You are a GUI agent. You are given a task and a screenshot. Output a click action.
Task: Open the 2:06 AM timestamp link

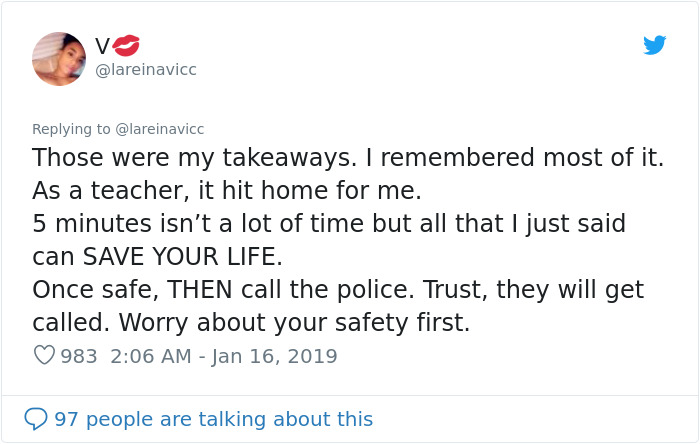143,356
